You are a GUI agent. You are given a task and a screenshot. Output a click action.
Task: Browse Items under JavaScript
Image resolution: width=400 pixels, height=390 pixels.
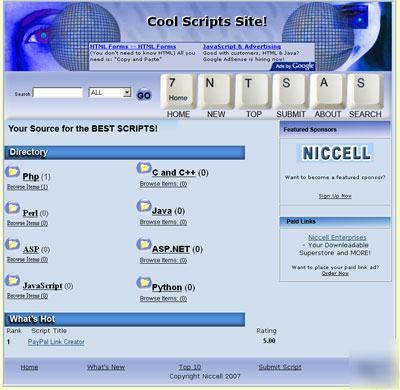click(27, 296)
